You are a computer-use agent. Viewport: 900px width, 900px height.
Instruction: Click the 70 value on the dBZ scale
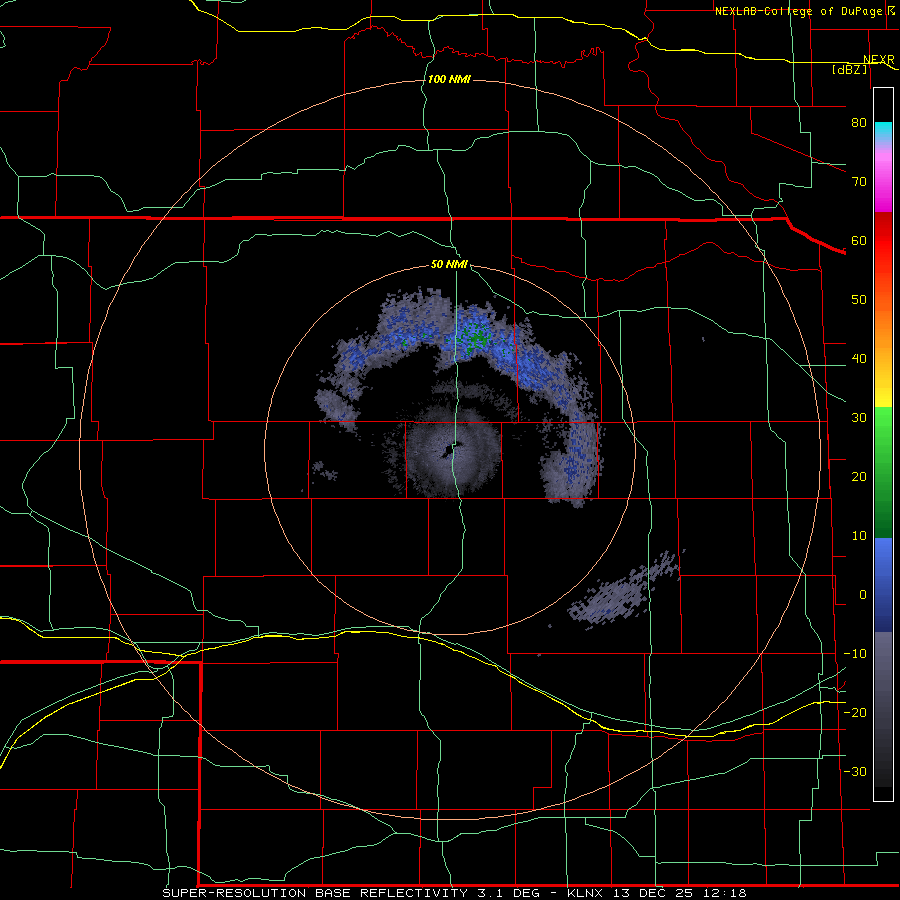tap(859, 181)
